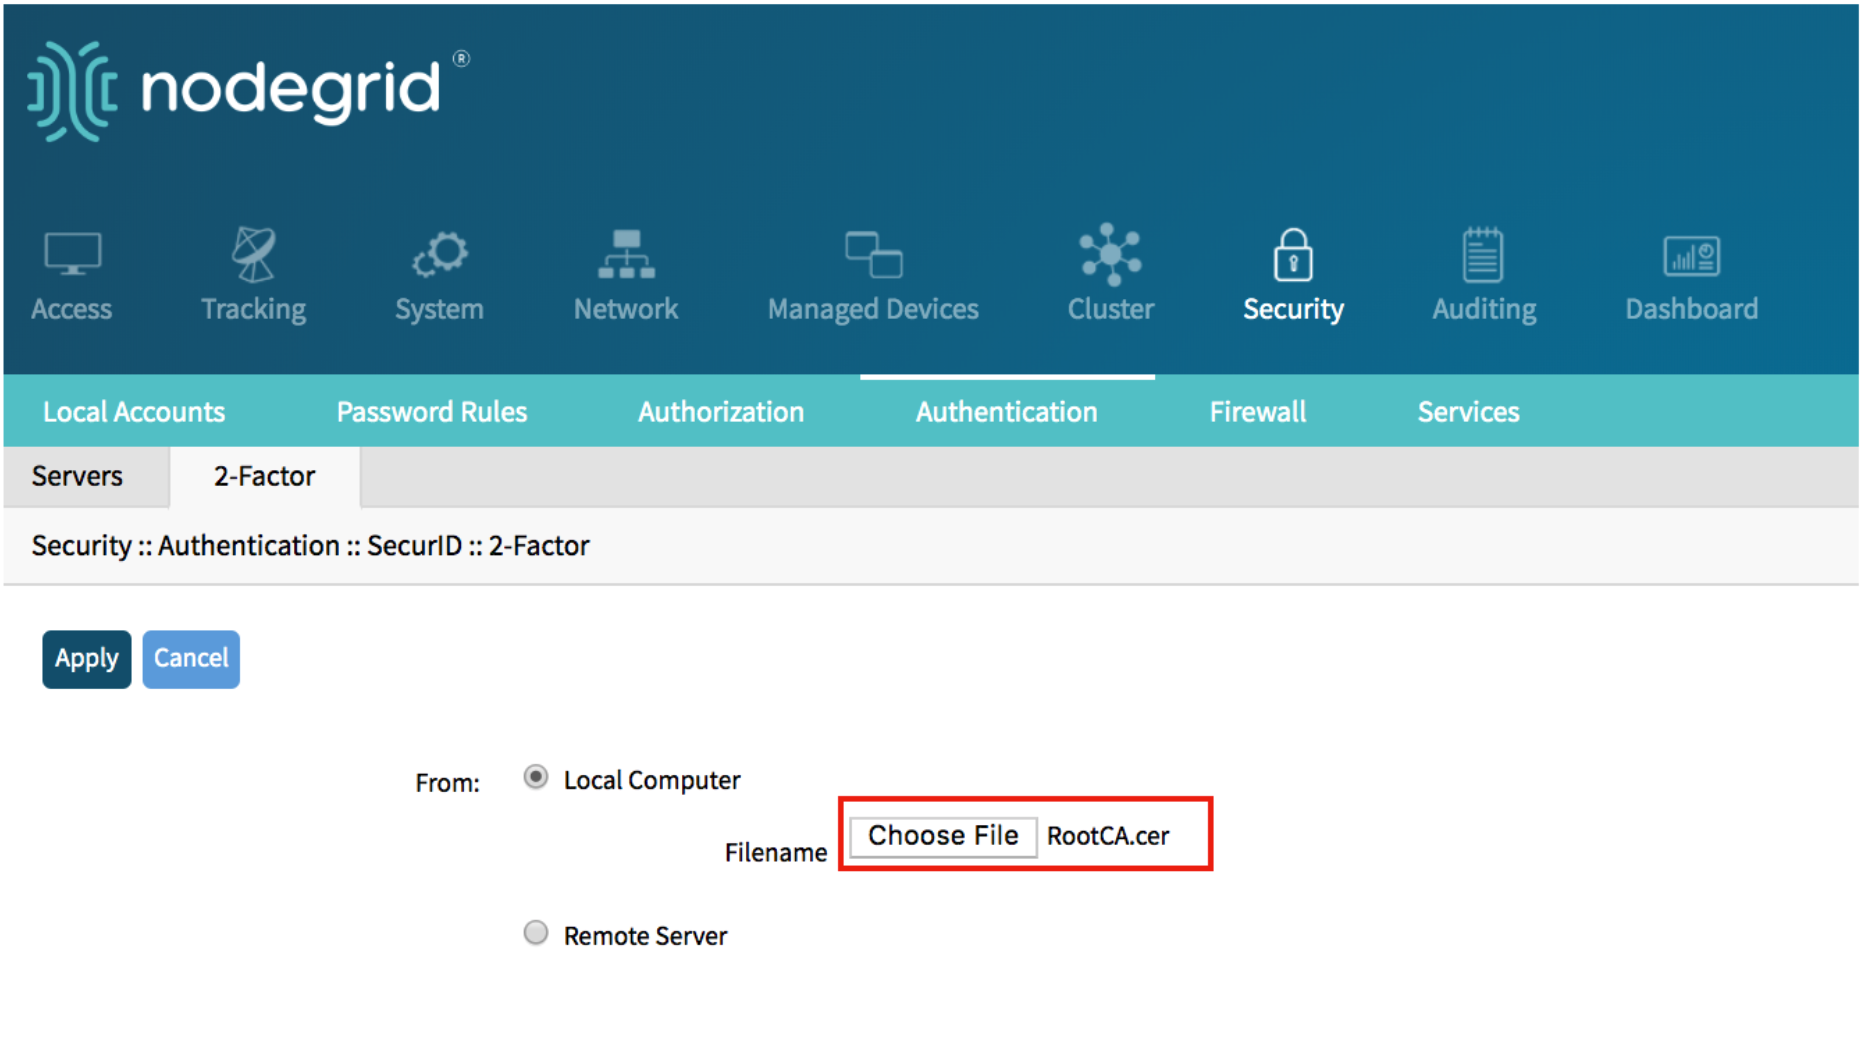Switch to the Servers tab
This screenshot has width=1860, height=1054.
point(77,476)
